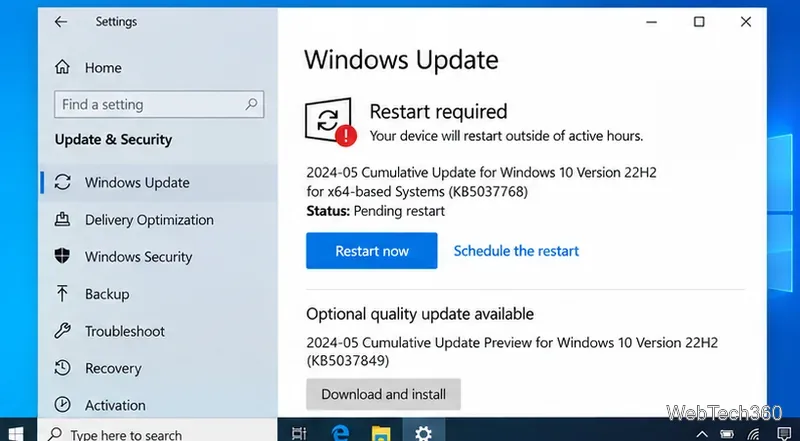This screenshot has height=441, width=800.
Task: Click the Recovery history icon
Action: [62, 368]
